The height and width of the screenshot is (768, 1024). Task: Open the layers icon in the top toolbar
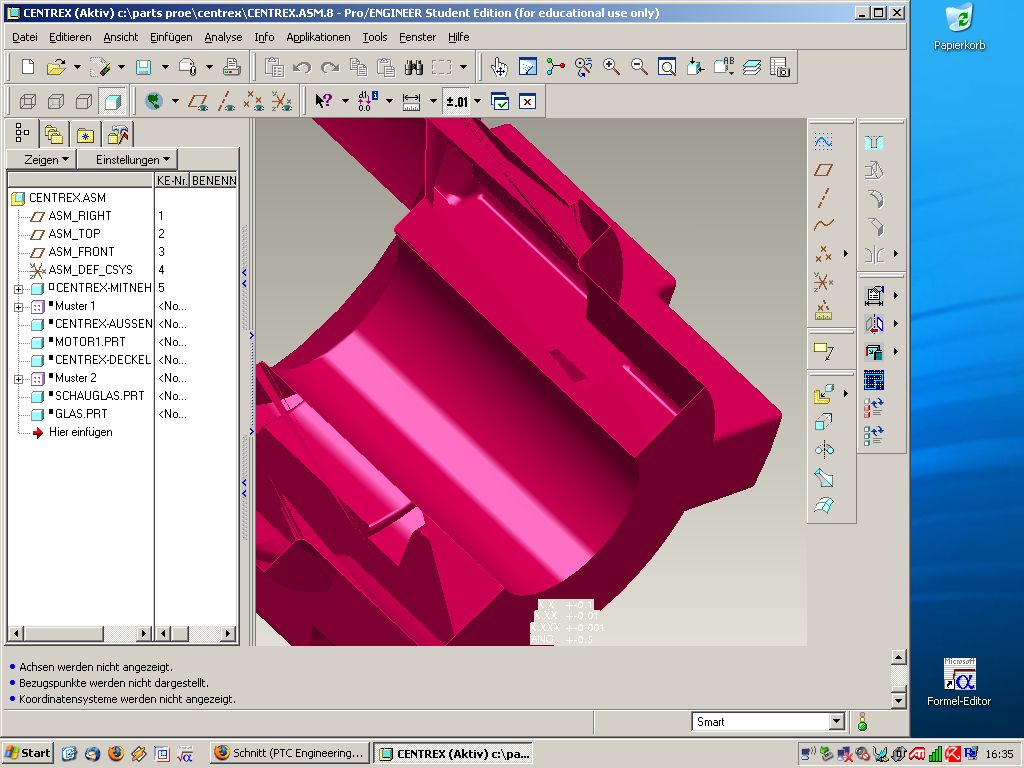tap(752, 67)
